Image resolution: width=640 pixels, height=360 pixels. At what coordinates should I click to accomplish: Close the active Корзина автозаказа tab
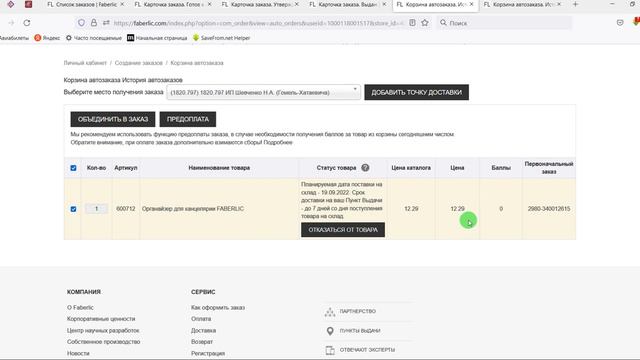pos(471,4)
